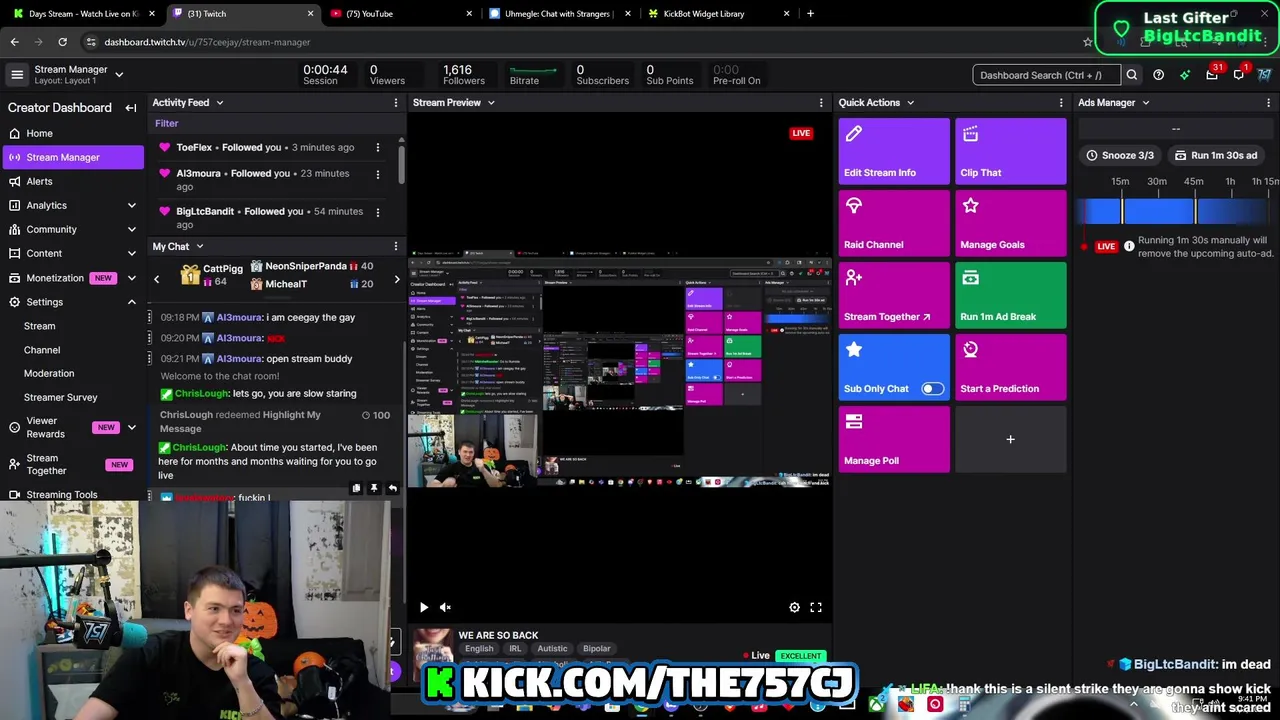This screenshot has height=720, width=1280.
Task: Click the Activity Feed Filter link
Action: pyautogui.click(x=167, y=123)
